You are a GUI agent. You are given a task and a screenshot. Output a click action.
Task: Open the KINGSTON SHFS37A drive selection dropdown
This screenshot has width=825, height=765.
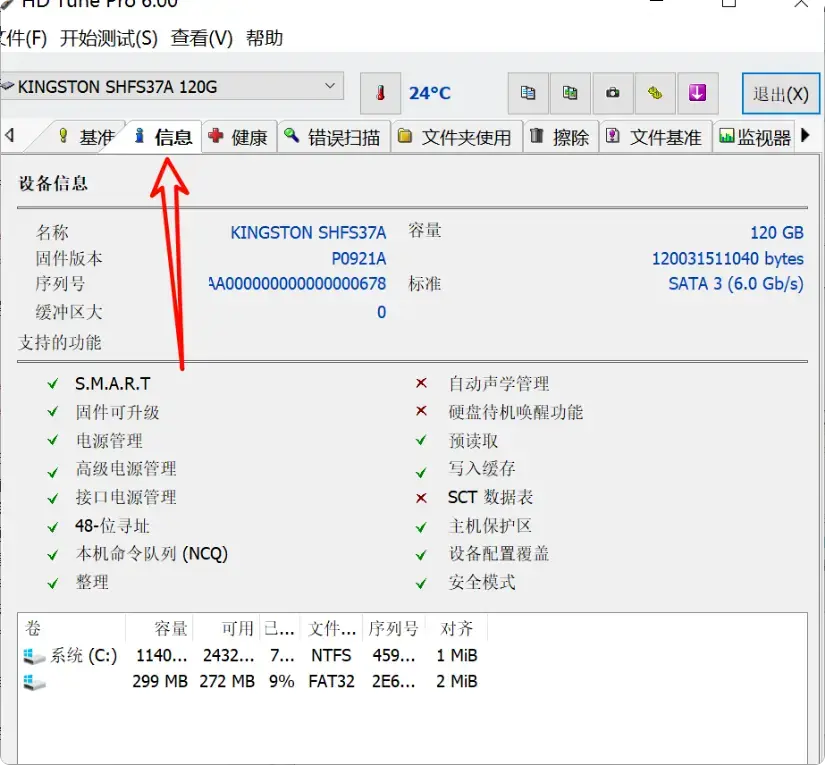[x=330, y=86]
